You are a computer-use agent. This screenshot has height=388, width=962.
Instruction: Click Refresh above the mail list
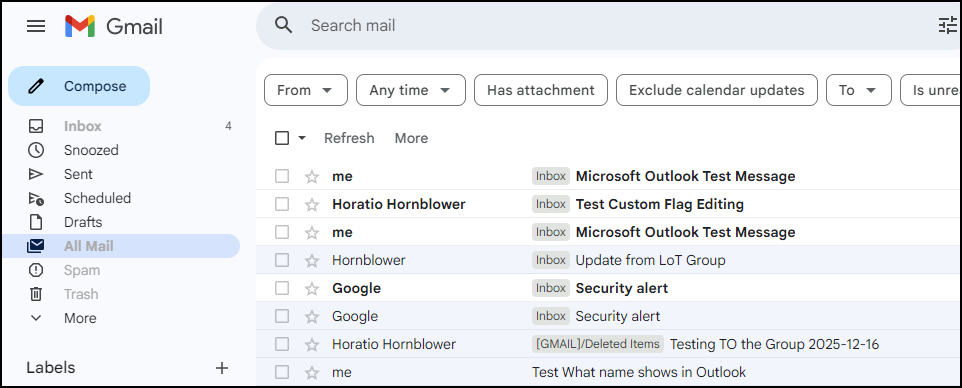349,138
